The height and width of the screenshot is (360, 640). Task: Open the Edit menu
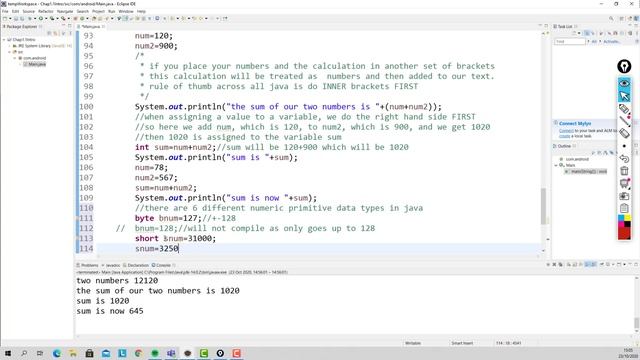tap(16, 11)
